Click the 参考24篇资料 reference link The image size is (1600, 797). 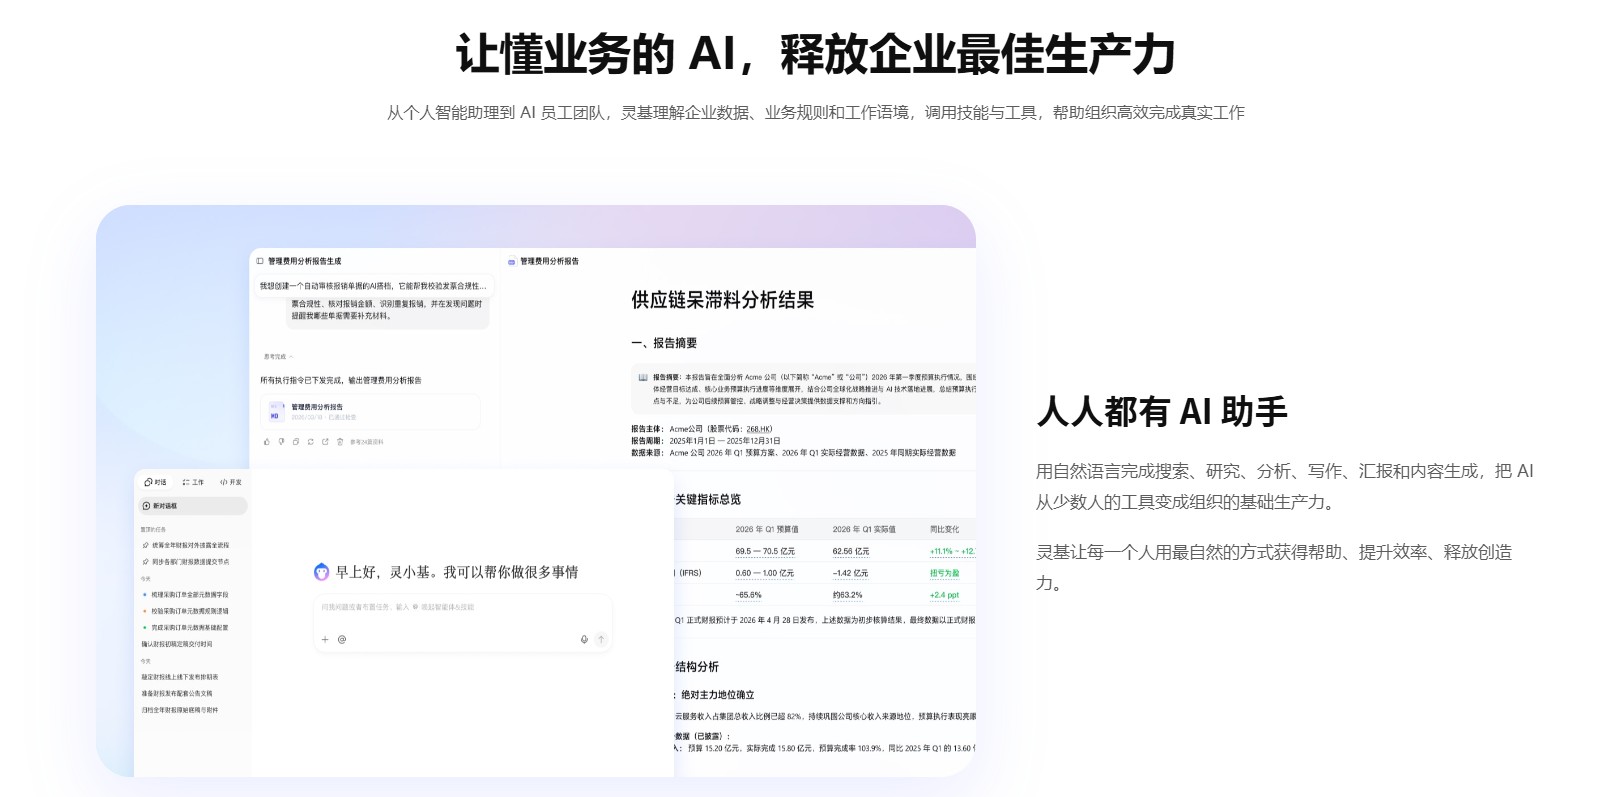pyautogui.click(x=366, y=442)
